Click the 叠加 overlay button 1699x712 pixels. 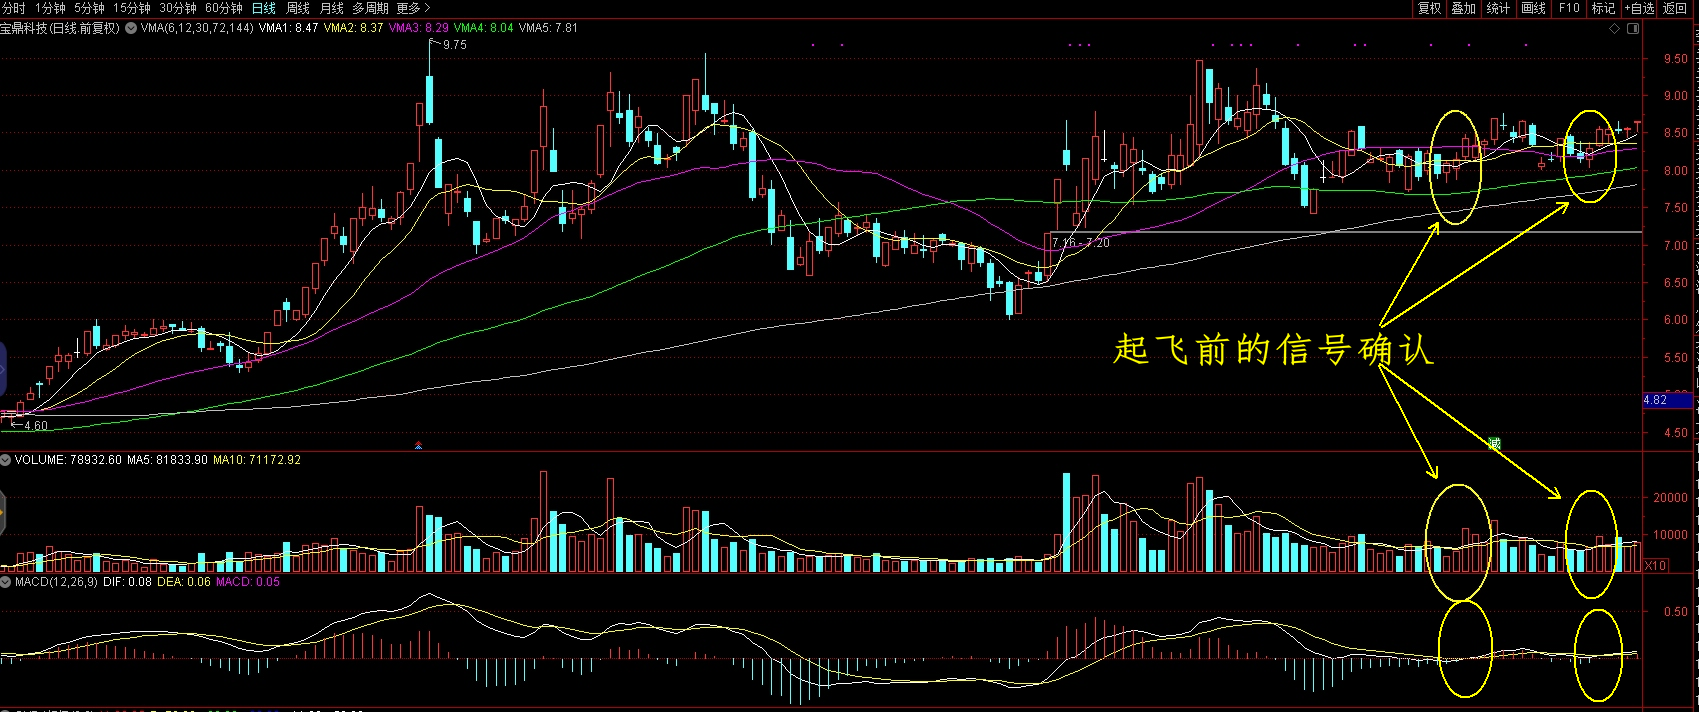[x=1464, y=8]
